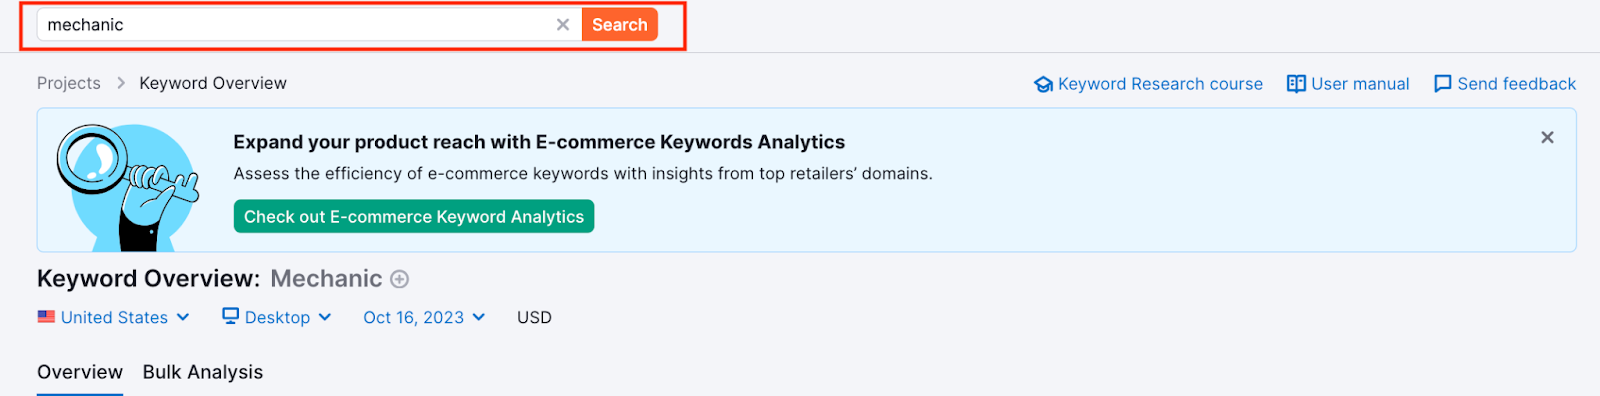Open the User manual link
The image size is (1600, 396).
(x=1360, y=84)
